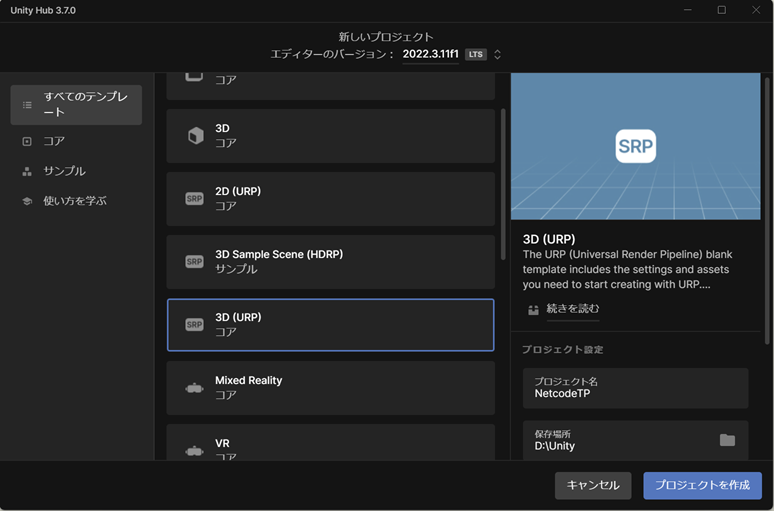Viewport: 774px width, 511px height.
Task: Switch to the コア category
Action: [54, 141]
